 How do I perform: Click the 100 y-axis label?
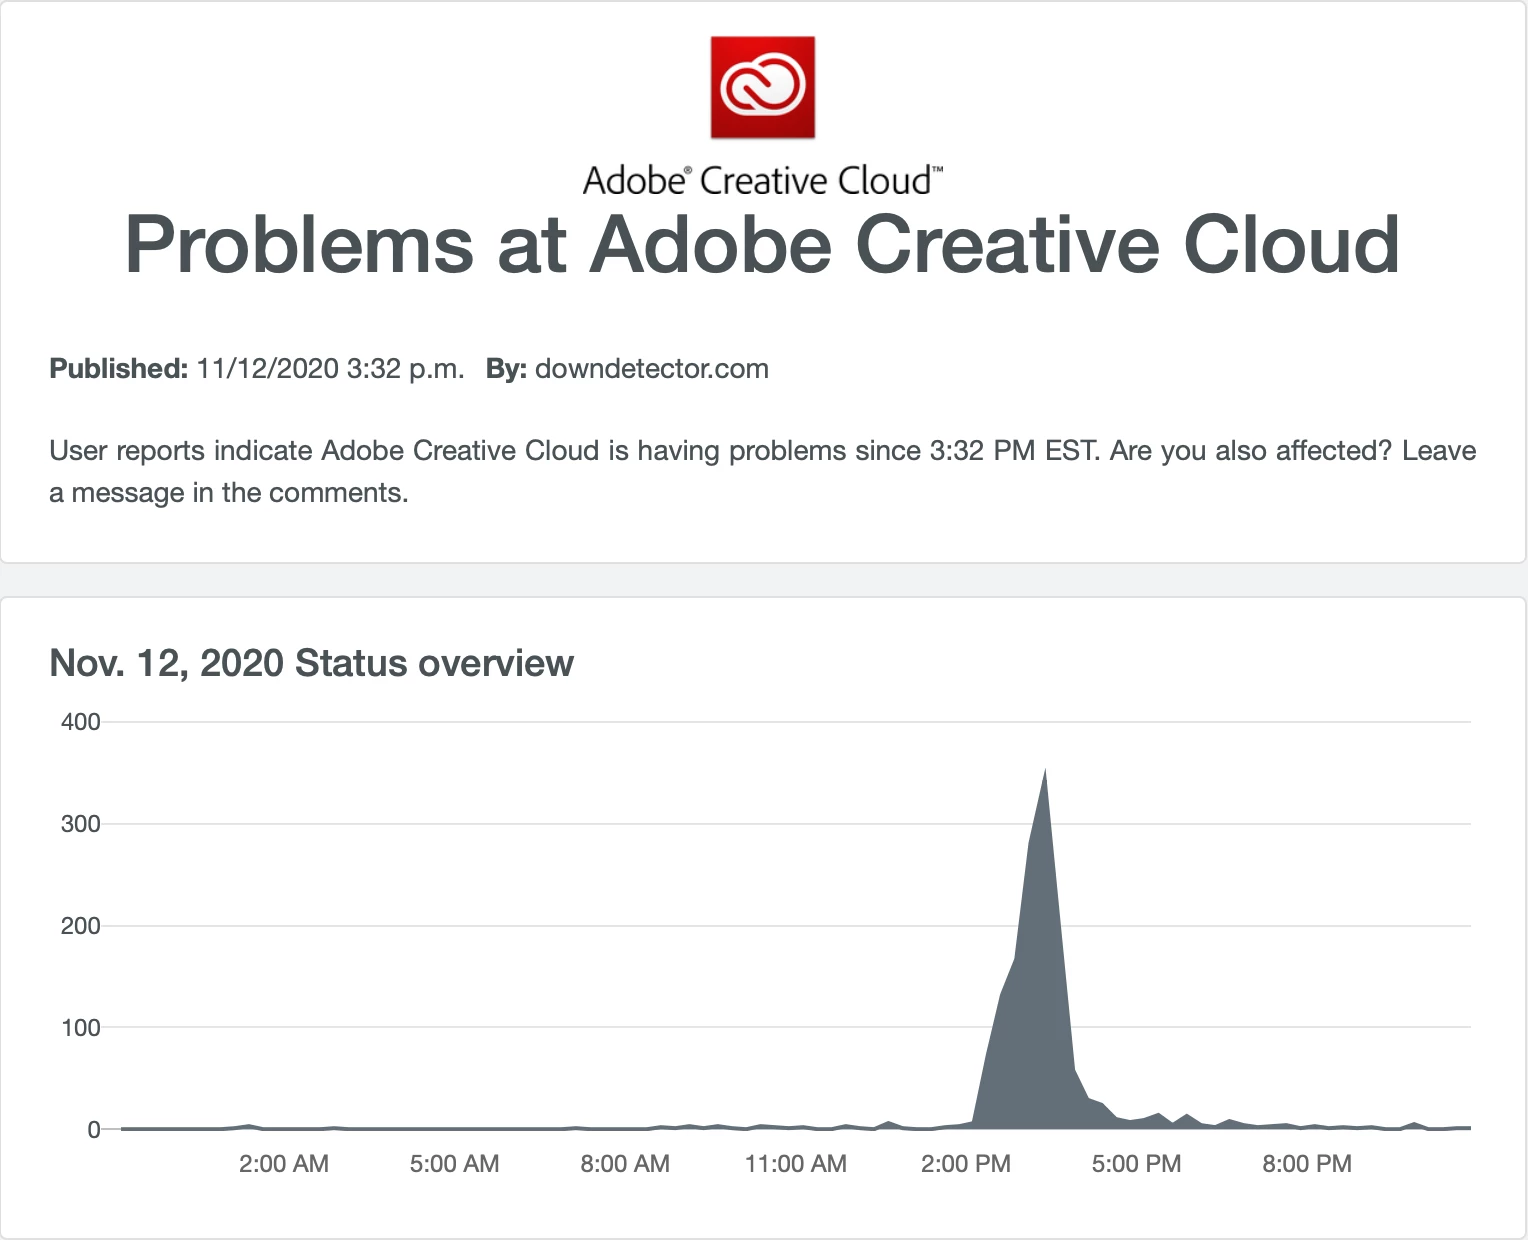pos(81,1028)
